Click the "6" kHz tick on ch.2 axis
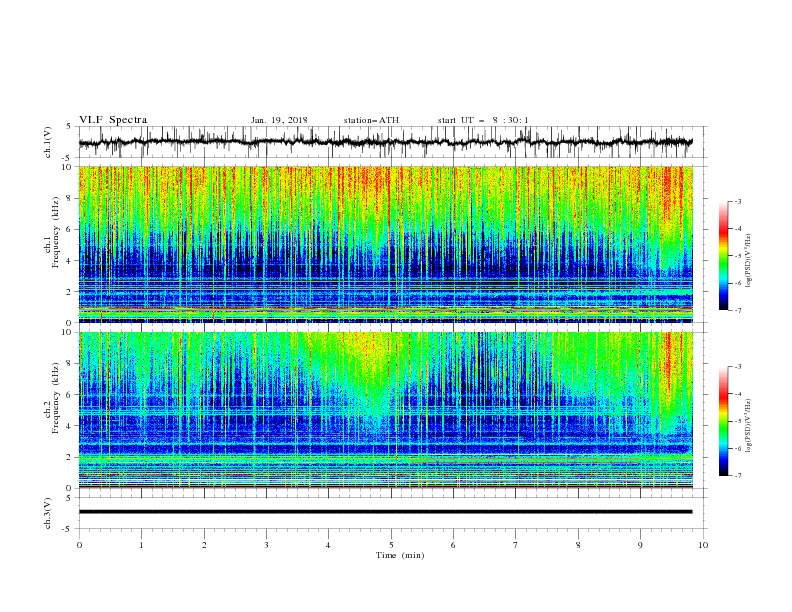The width and height of the screenshot is (792, 612). [69, 395]
